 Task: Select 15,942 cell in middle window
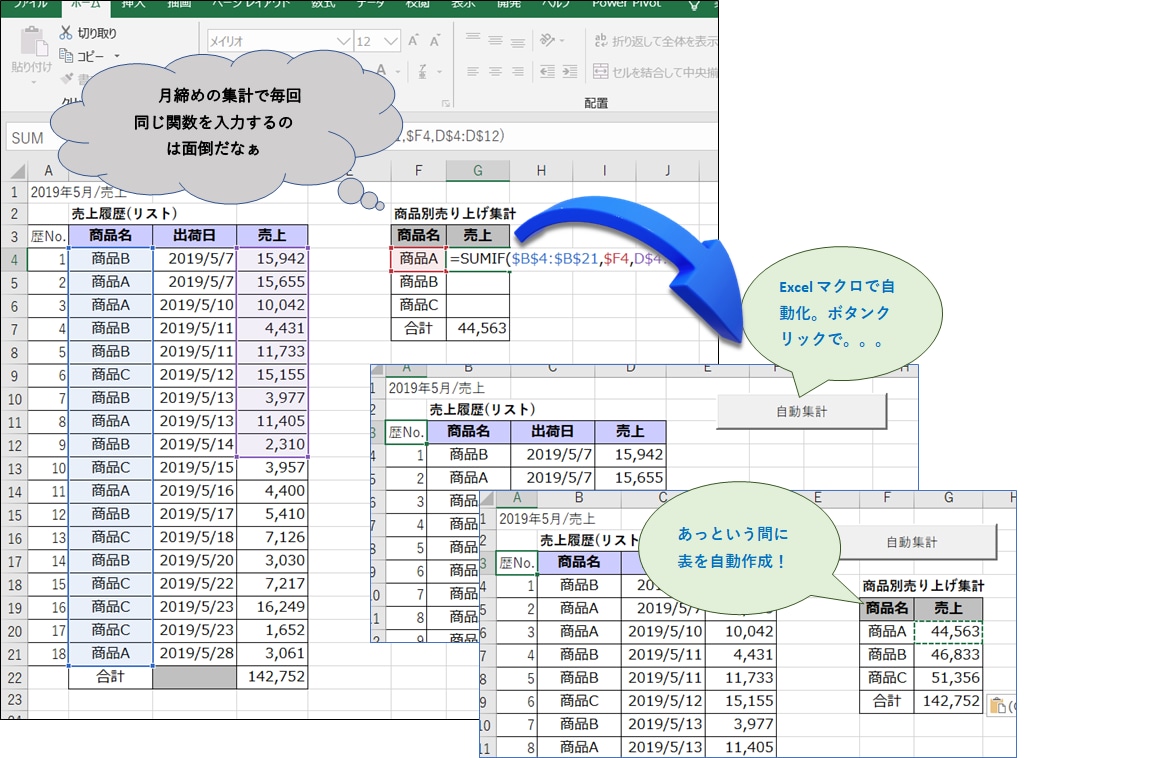tap(630, 455)
